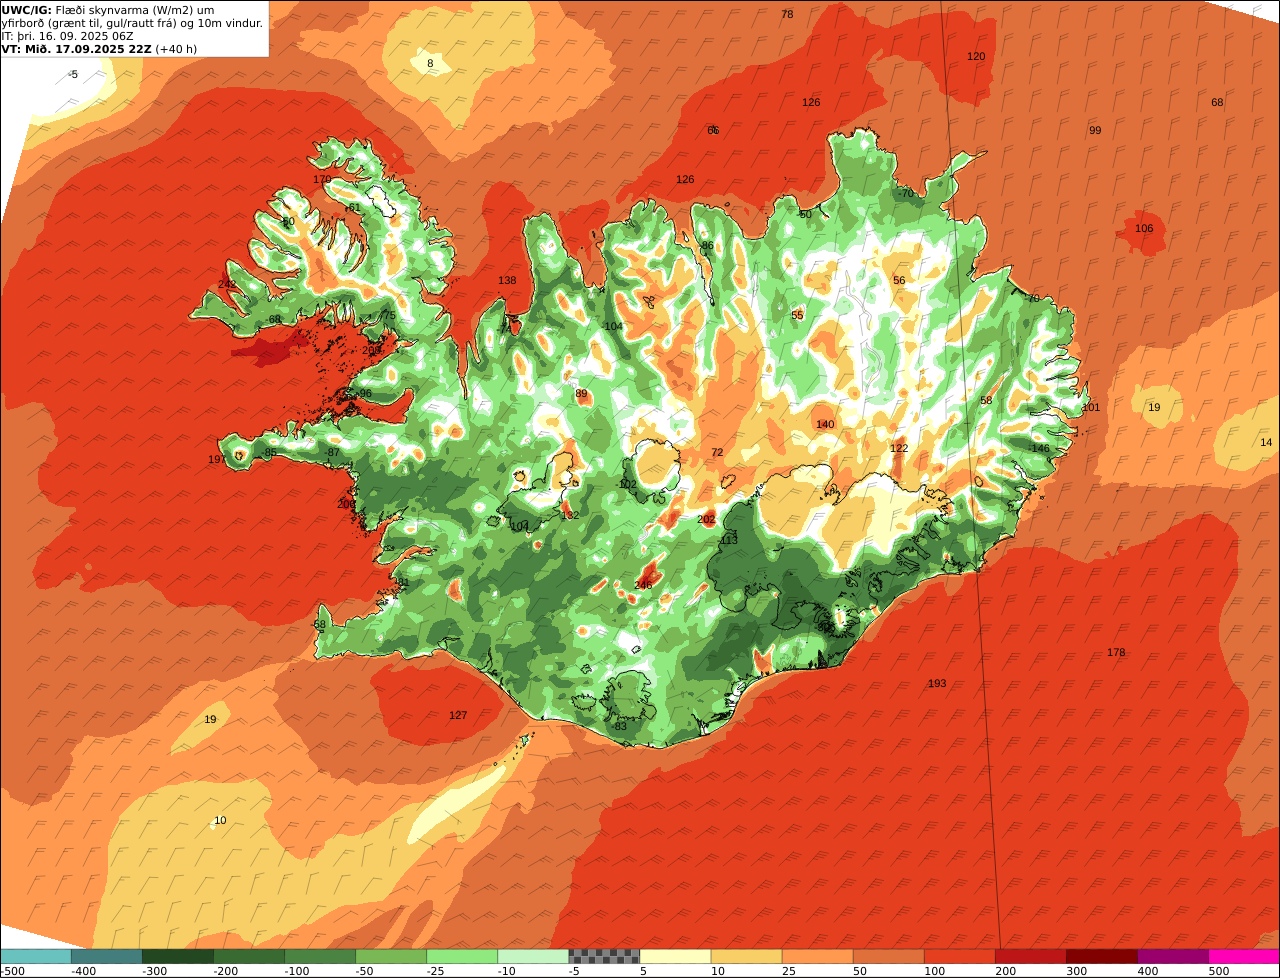Click the purple 400 to 500 legend swatch

pyautogui.click(x=1173, y=956)
